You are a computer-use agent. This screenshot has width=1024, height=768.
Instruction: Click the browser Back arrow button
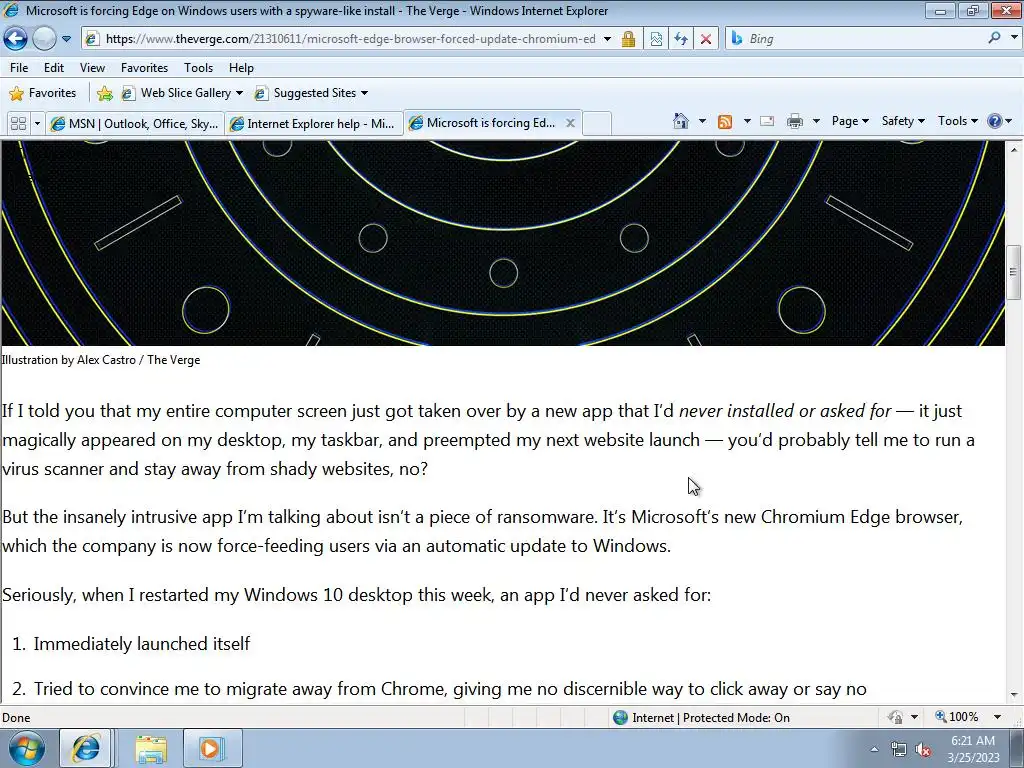(x=16, y=39)
